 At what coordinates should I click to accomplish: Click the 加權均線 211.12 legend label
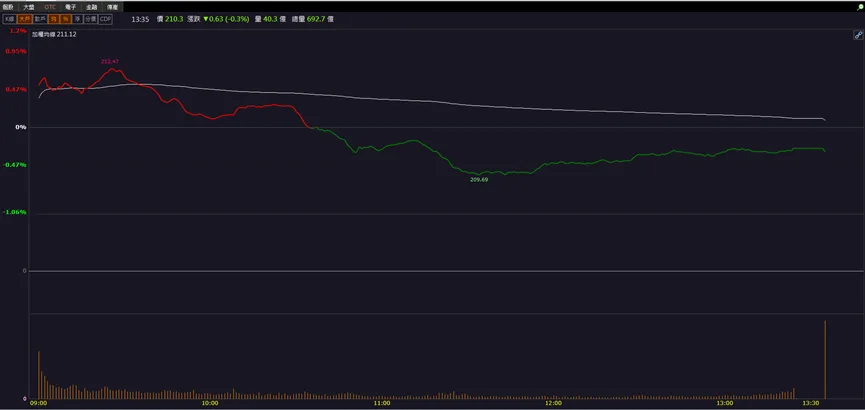point(54,34)
